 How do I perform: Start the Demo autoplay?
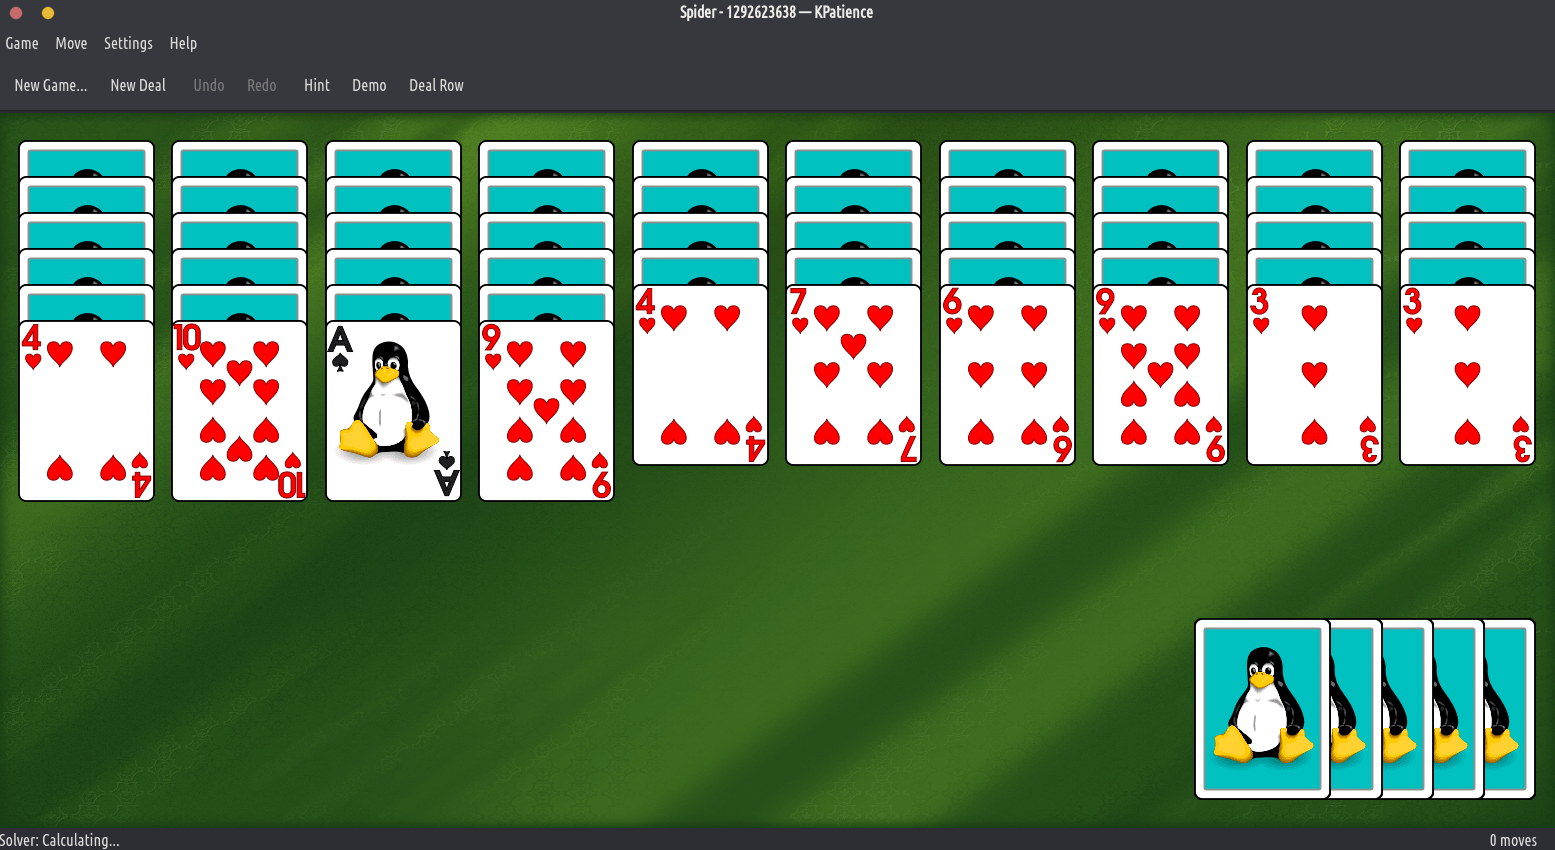coord(369,85)
